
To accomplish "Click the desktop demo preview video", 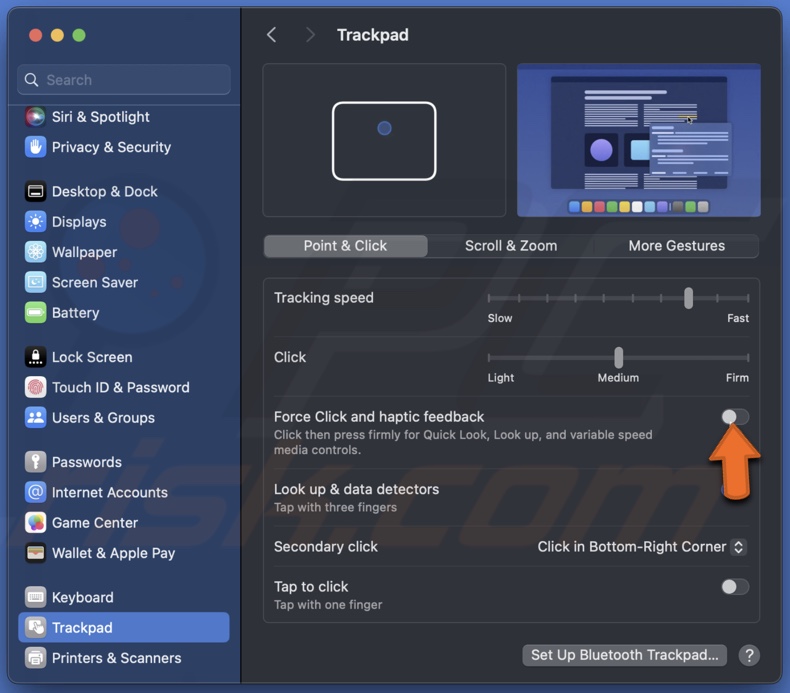I will [639, 140].
